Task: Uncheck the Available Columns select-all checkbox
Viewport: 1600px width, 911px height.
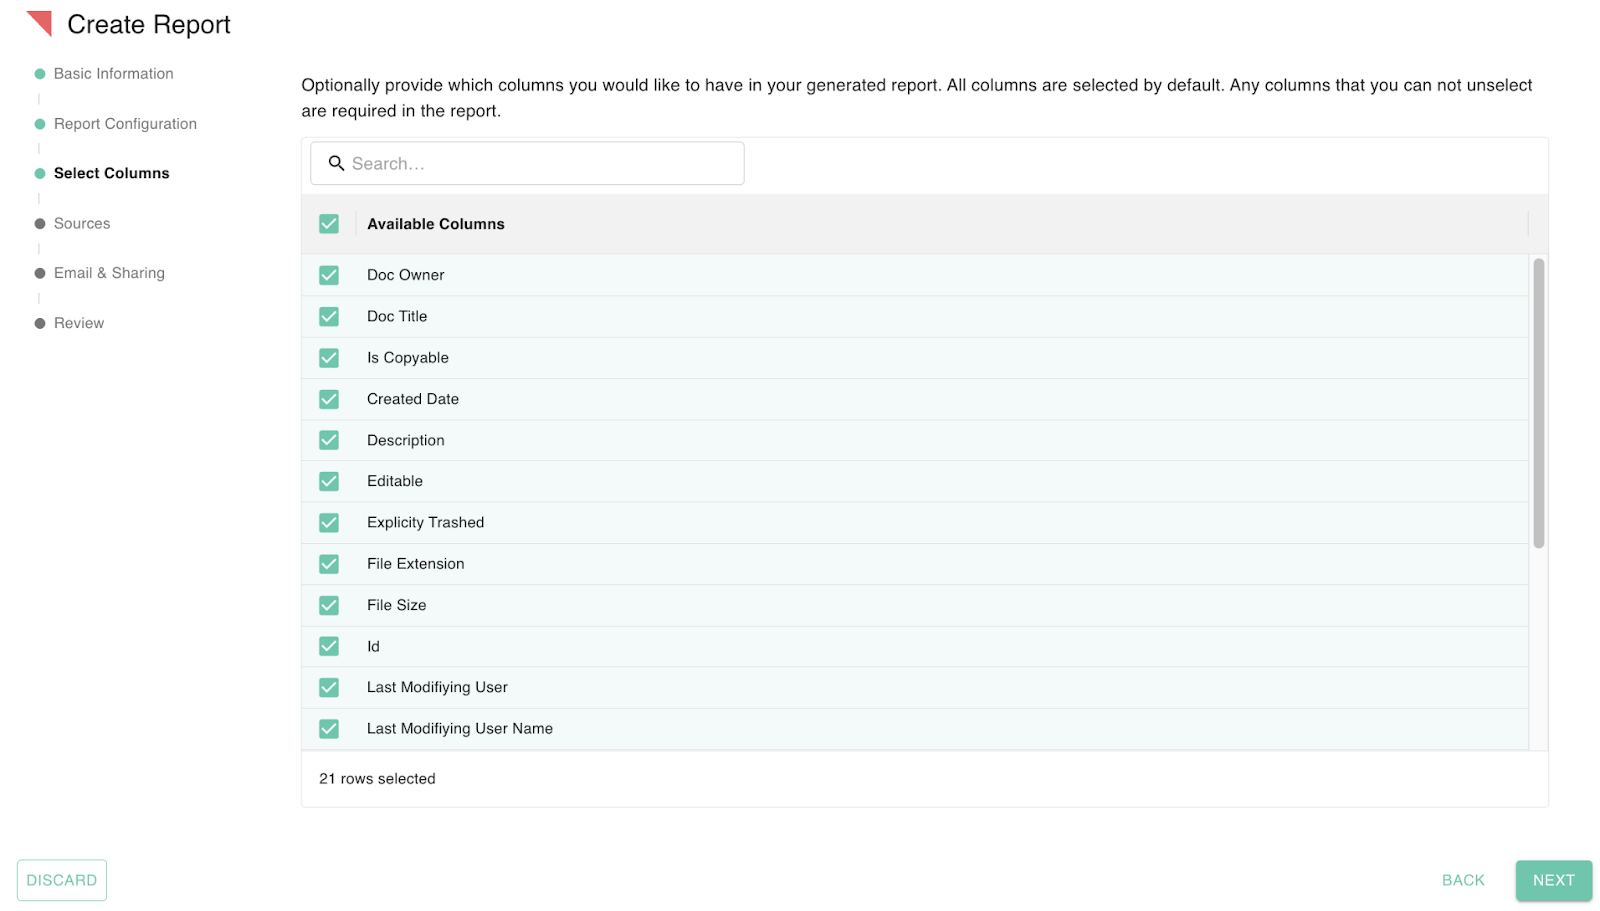Action: click(329, 224)
